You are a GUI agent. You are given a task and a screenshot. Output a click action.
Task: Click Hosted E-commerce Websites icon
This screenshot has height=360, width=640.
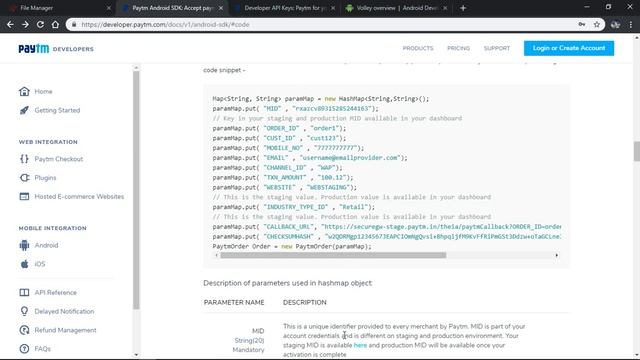click(x=24, y=196)
